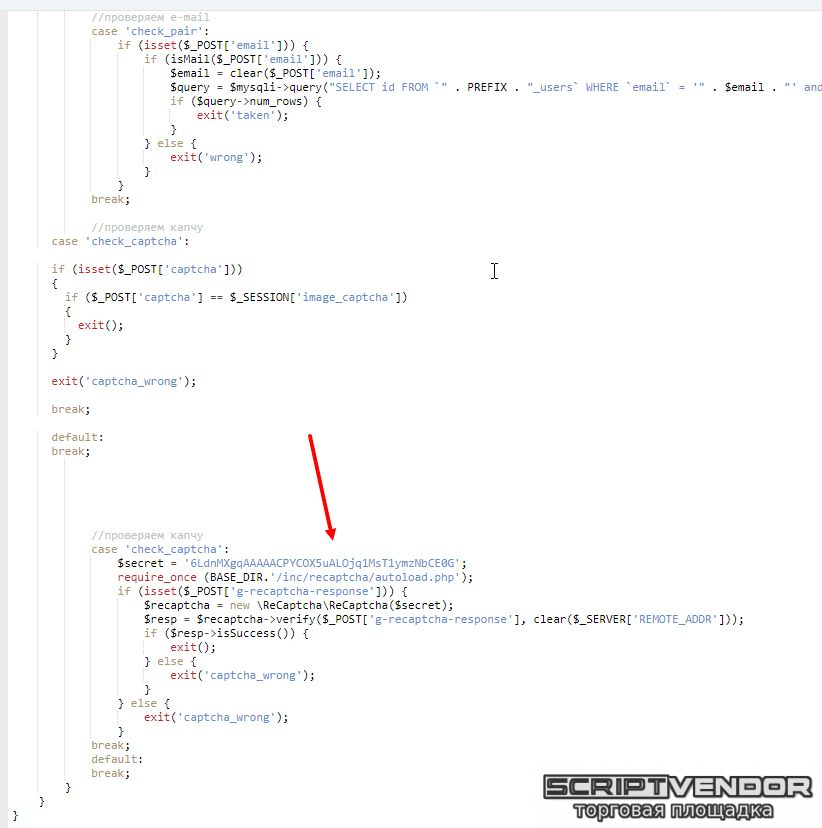Click the comment '//проверяем e-mail'
The width and height of the screenshot is (822, 828).
point(150,17)
